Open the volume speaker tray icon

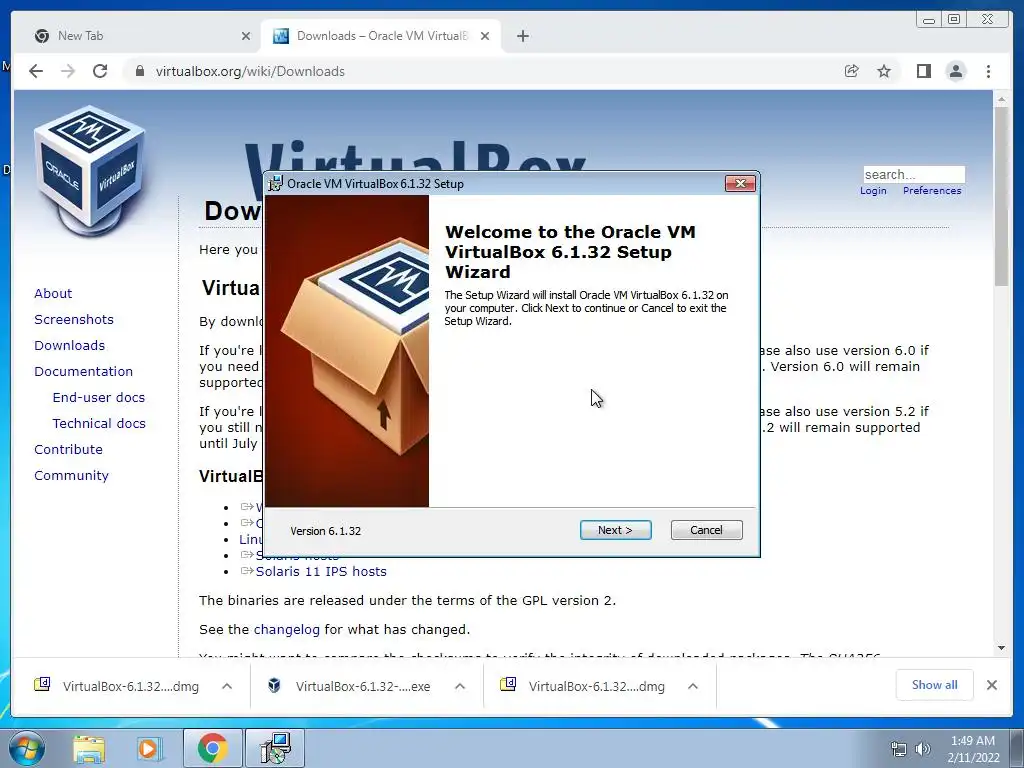922,750
